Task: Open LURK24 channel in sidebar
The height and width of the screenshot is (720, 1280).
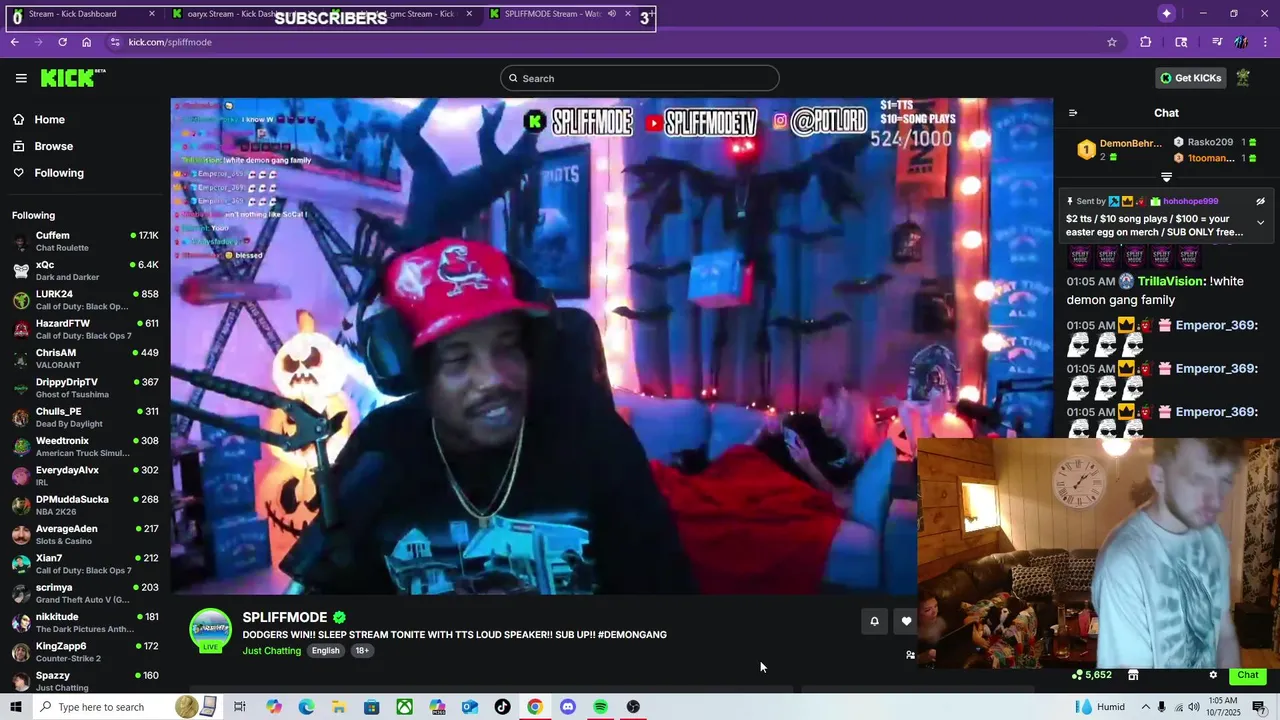Action: 85,300
